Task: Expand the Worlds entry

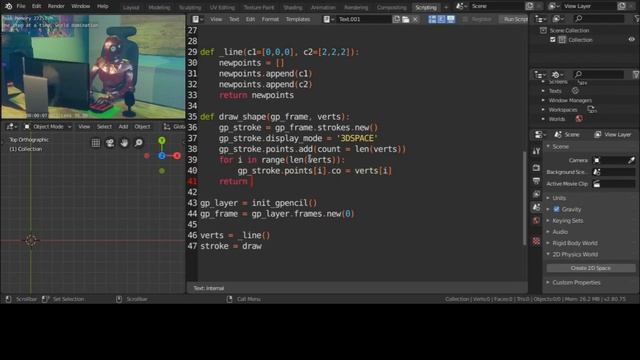Action: [543, 119]
